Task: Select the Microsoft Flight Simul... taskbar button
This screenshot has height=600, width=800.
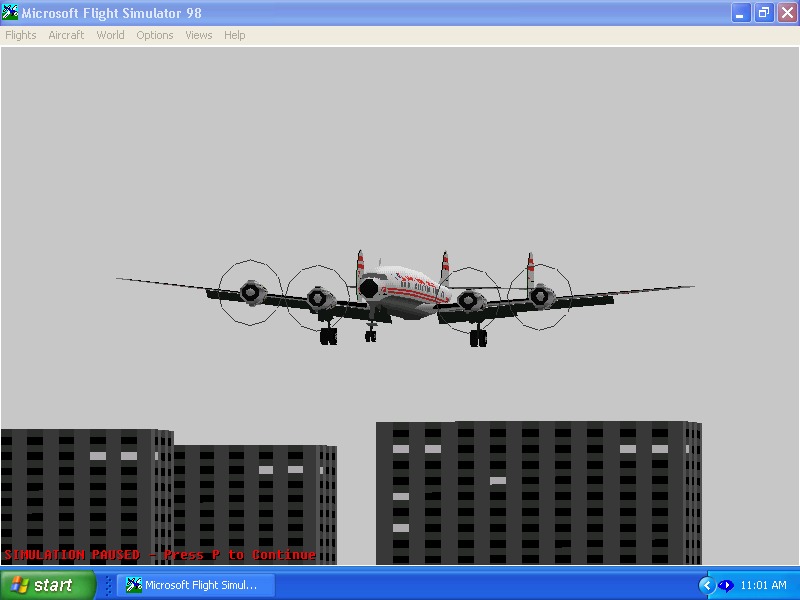Action: click(x=196, y=585)
